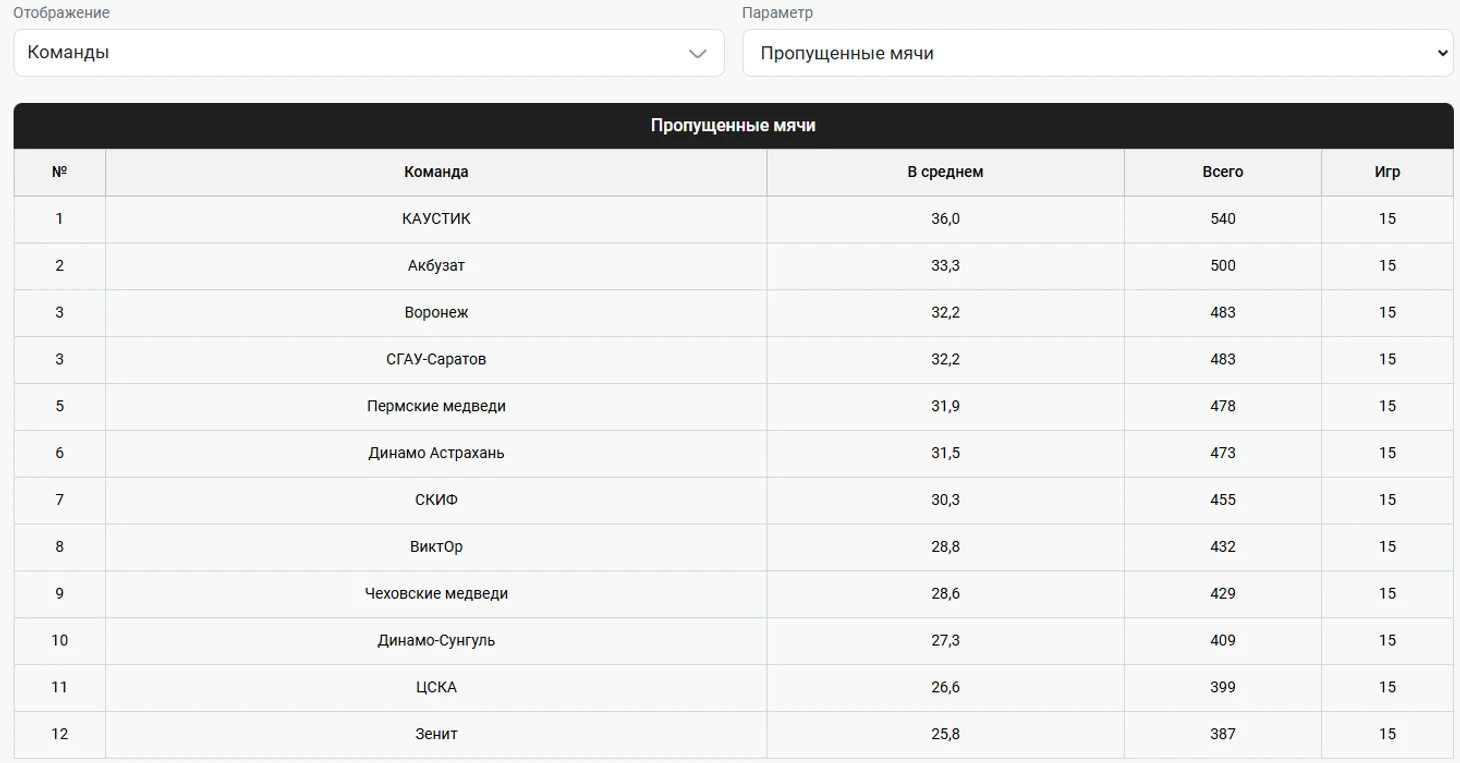Image resolution: width=1460 pixels, height=763 pixels.
Task: Select team Зенит in the table
Action: (436, 734)
